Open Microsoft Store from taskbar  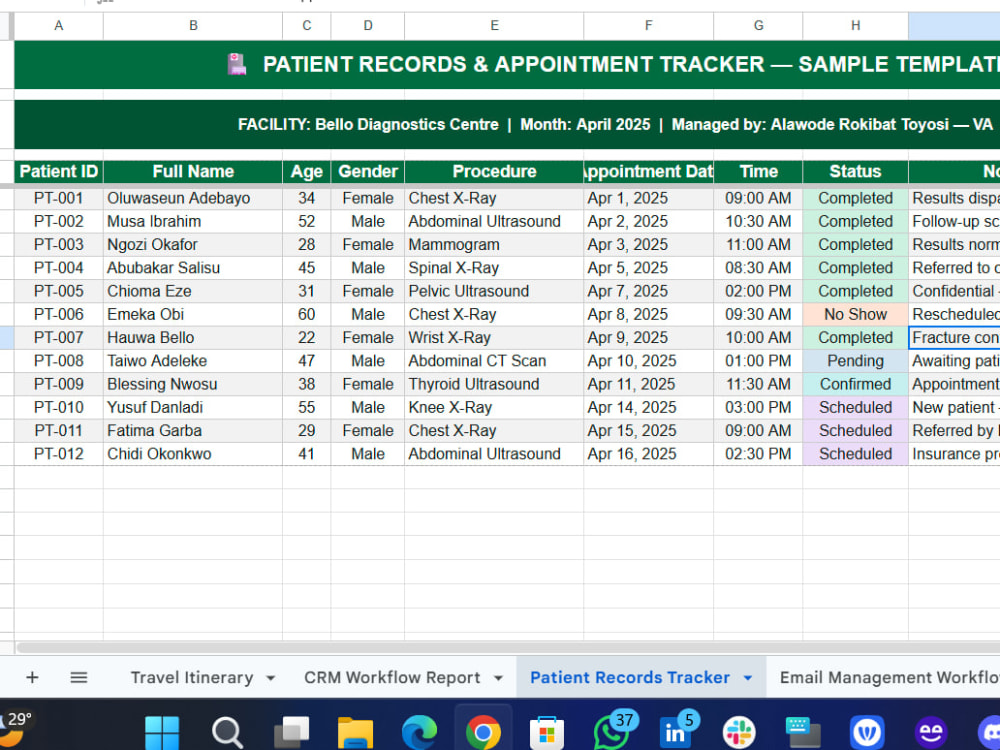pyautogui.click(x=547, y=732)
